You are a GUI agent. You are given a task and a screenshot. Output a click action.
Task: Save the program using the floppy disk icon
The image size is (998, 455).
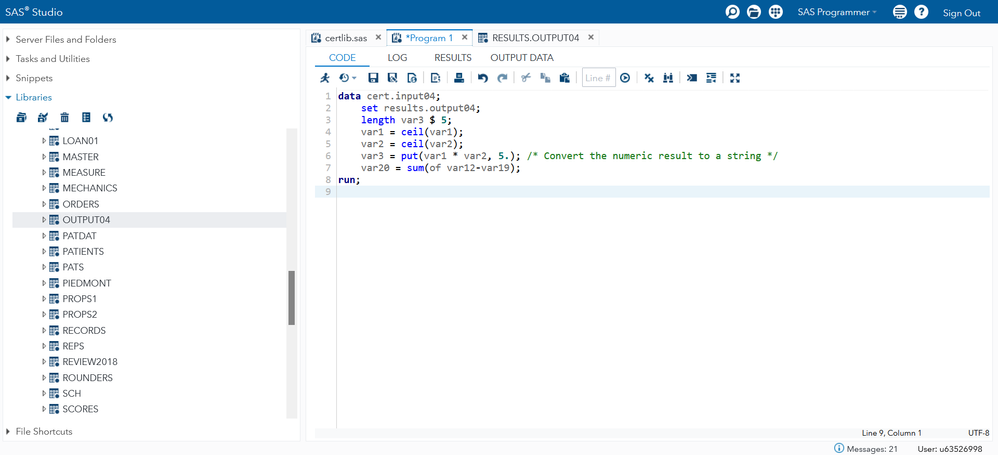[373, 78]
